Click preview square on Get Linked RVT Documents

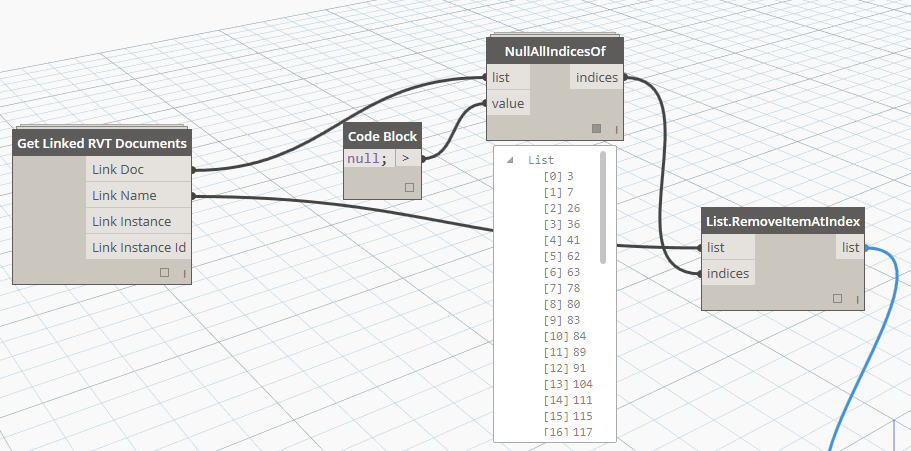(165, 272)
